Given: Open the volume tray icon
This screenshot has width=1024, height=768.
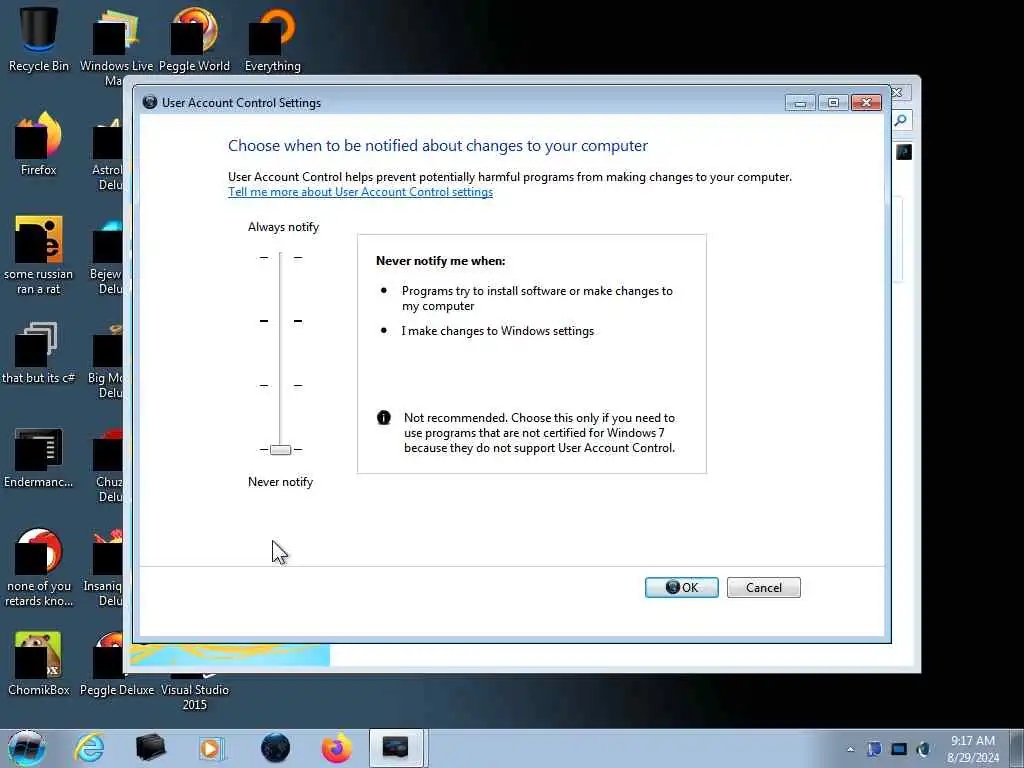Looking at the screenshot, I should click(x=923, y=749).
